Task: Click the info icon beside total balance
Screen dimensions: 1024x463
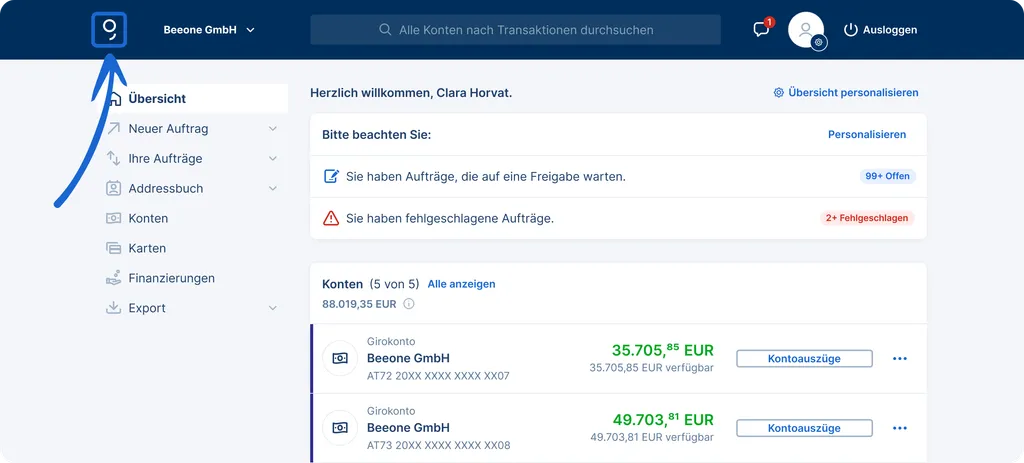Action: (x=408, y=304)
